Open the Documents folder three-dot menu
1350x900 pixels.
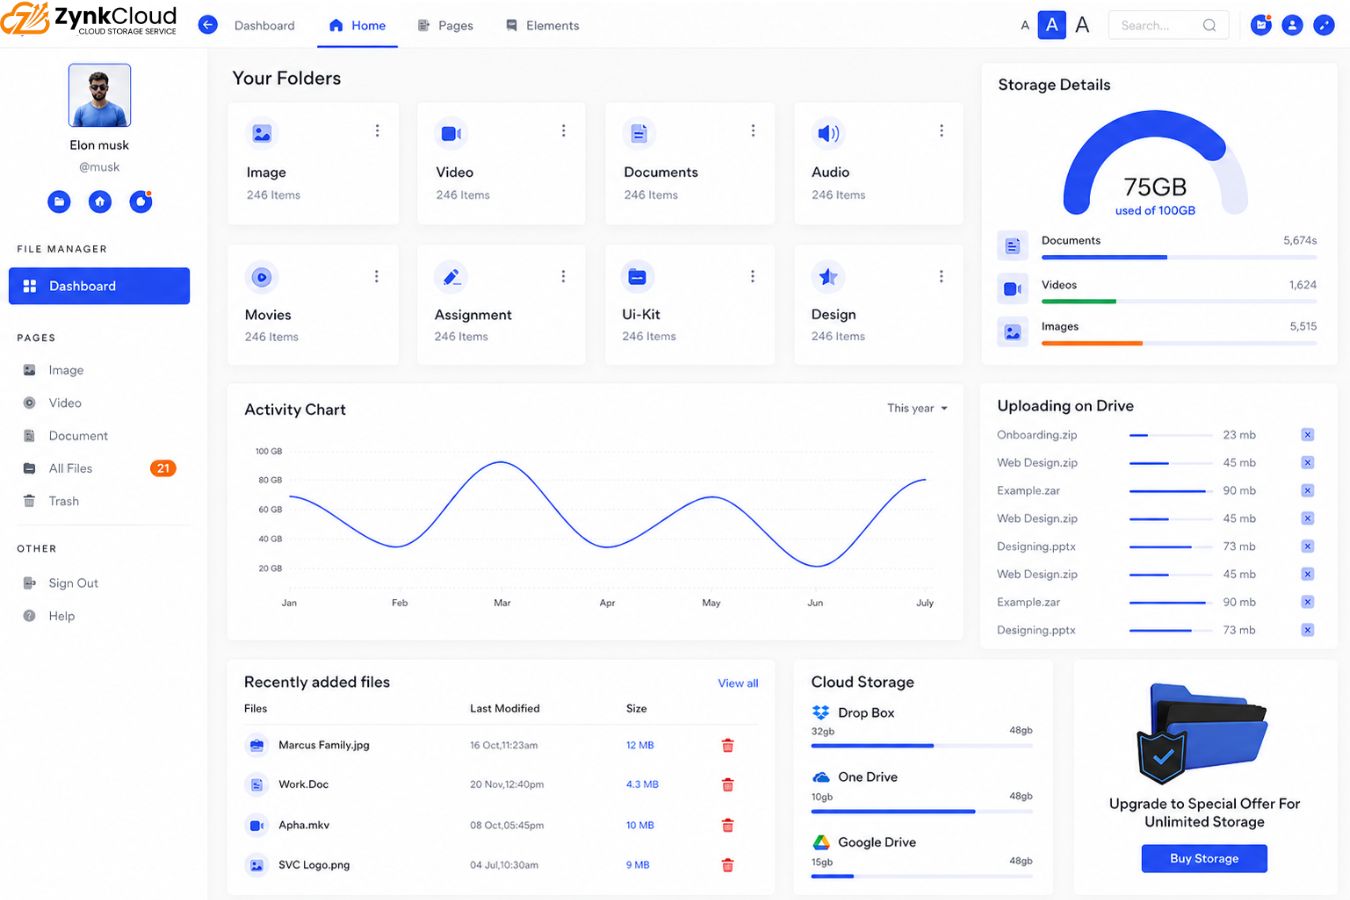click(753, 131)
